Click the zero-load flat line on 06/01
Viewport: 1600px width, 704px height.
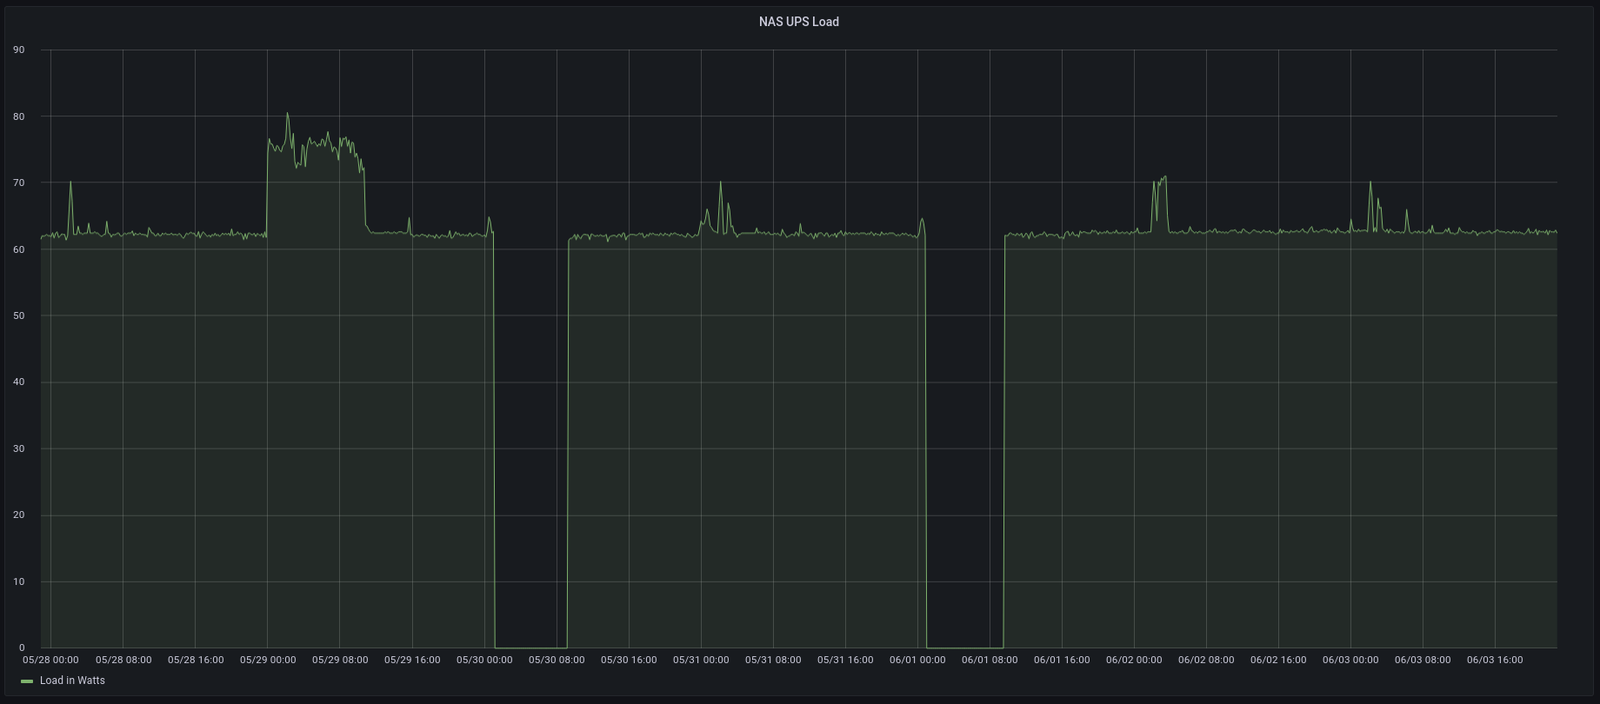[x=964, y=647]
